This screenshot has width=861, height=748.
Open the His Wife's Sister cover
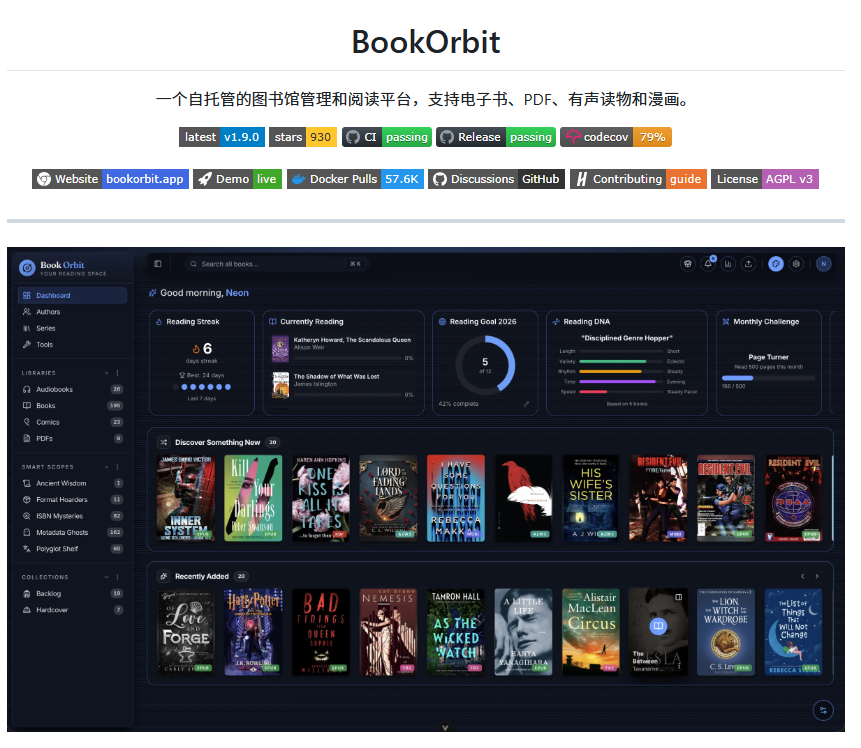click(591, 498)
